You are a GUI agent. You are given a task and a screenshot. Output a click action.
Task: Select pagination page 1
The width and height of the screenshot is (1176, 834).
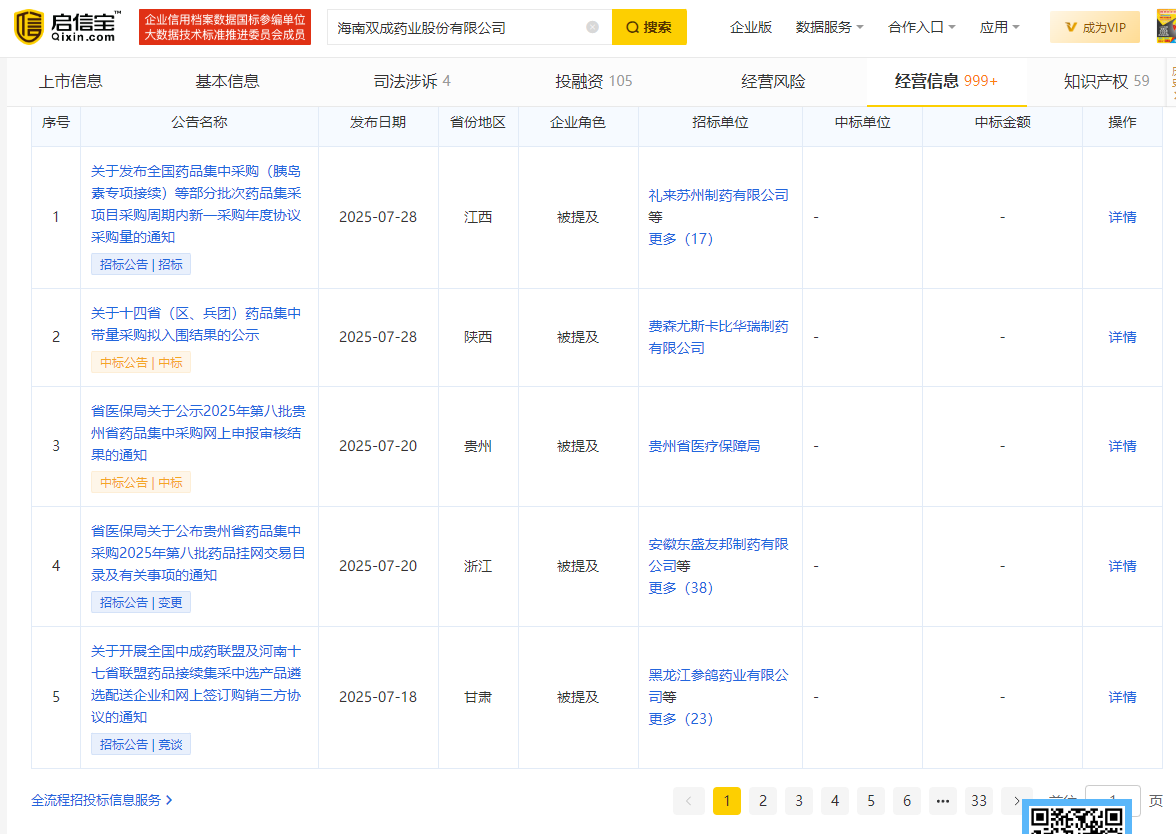click(x=727, y=801)
